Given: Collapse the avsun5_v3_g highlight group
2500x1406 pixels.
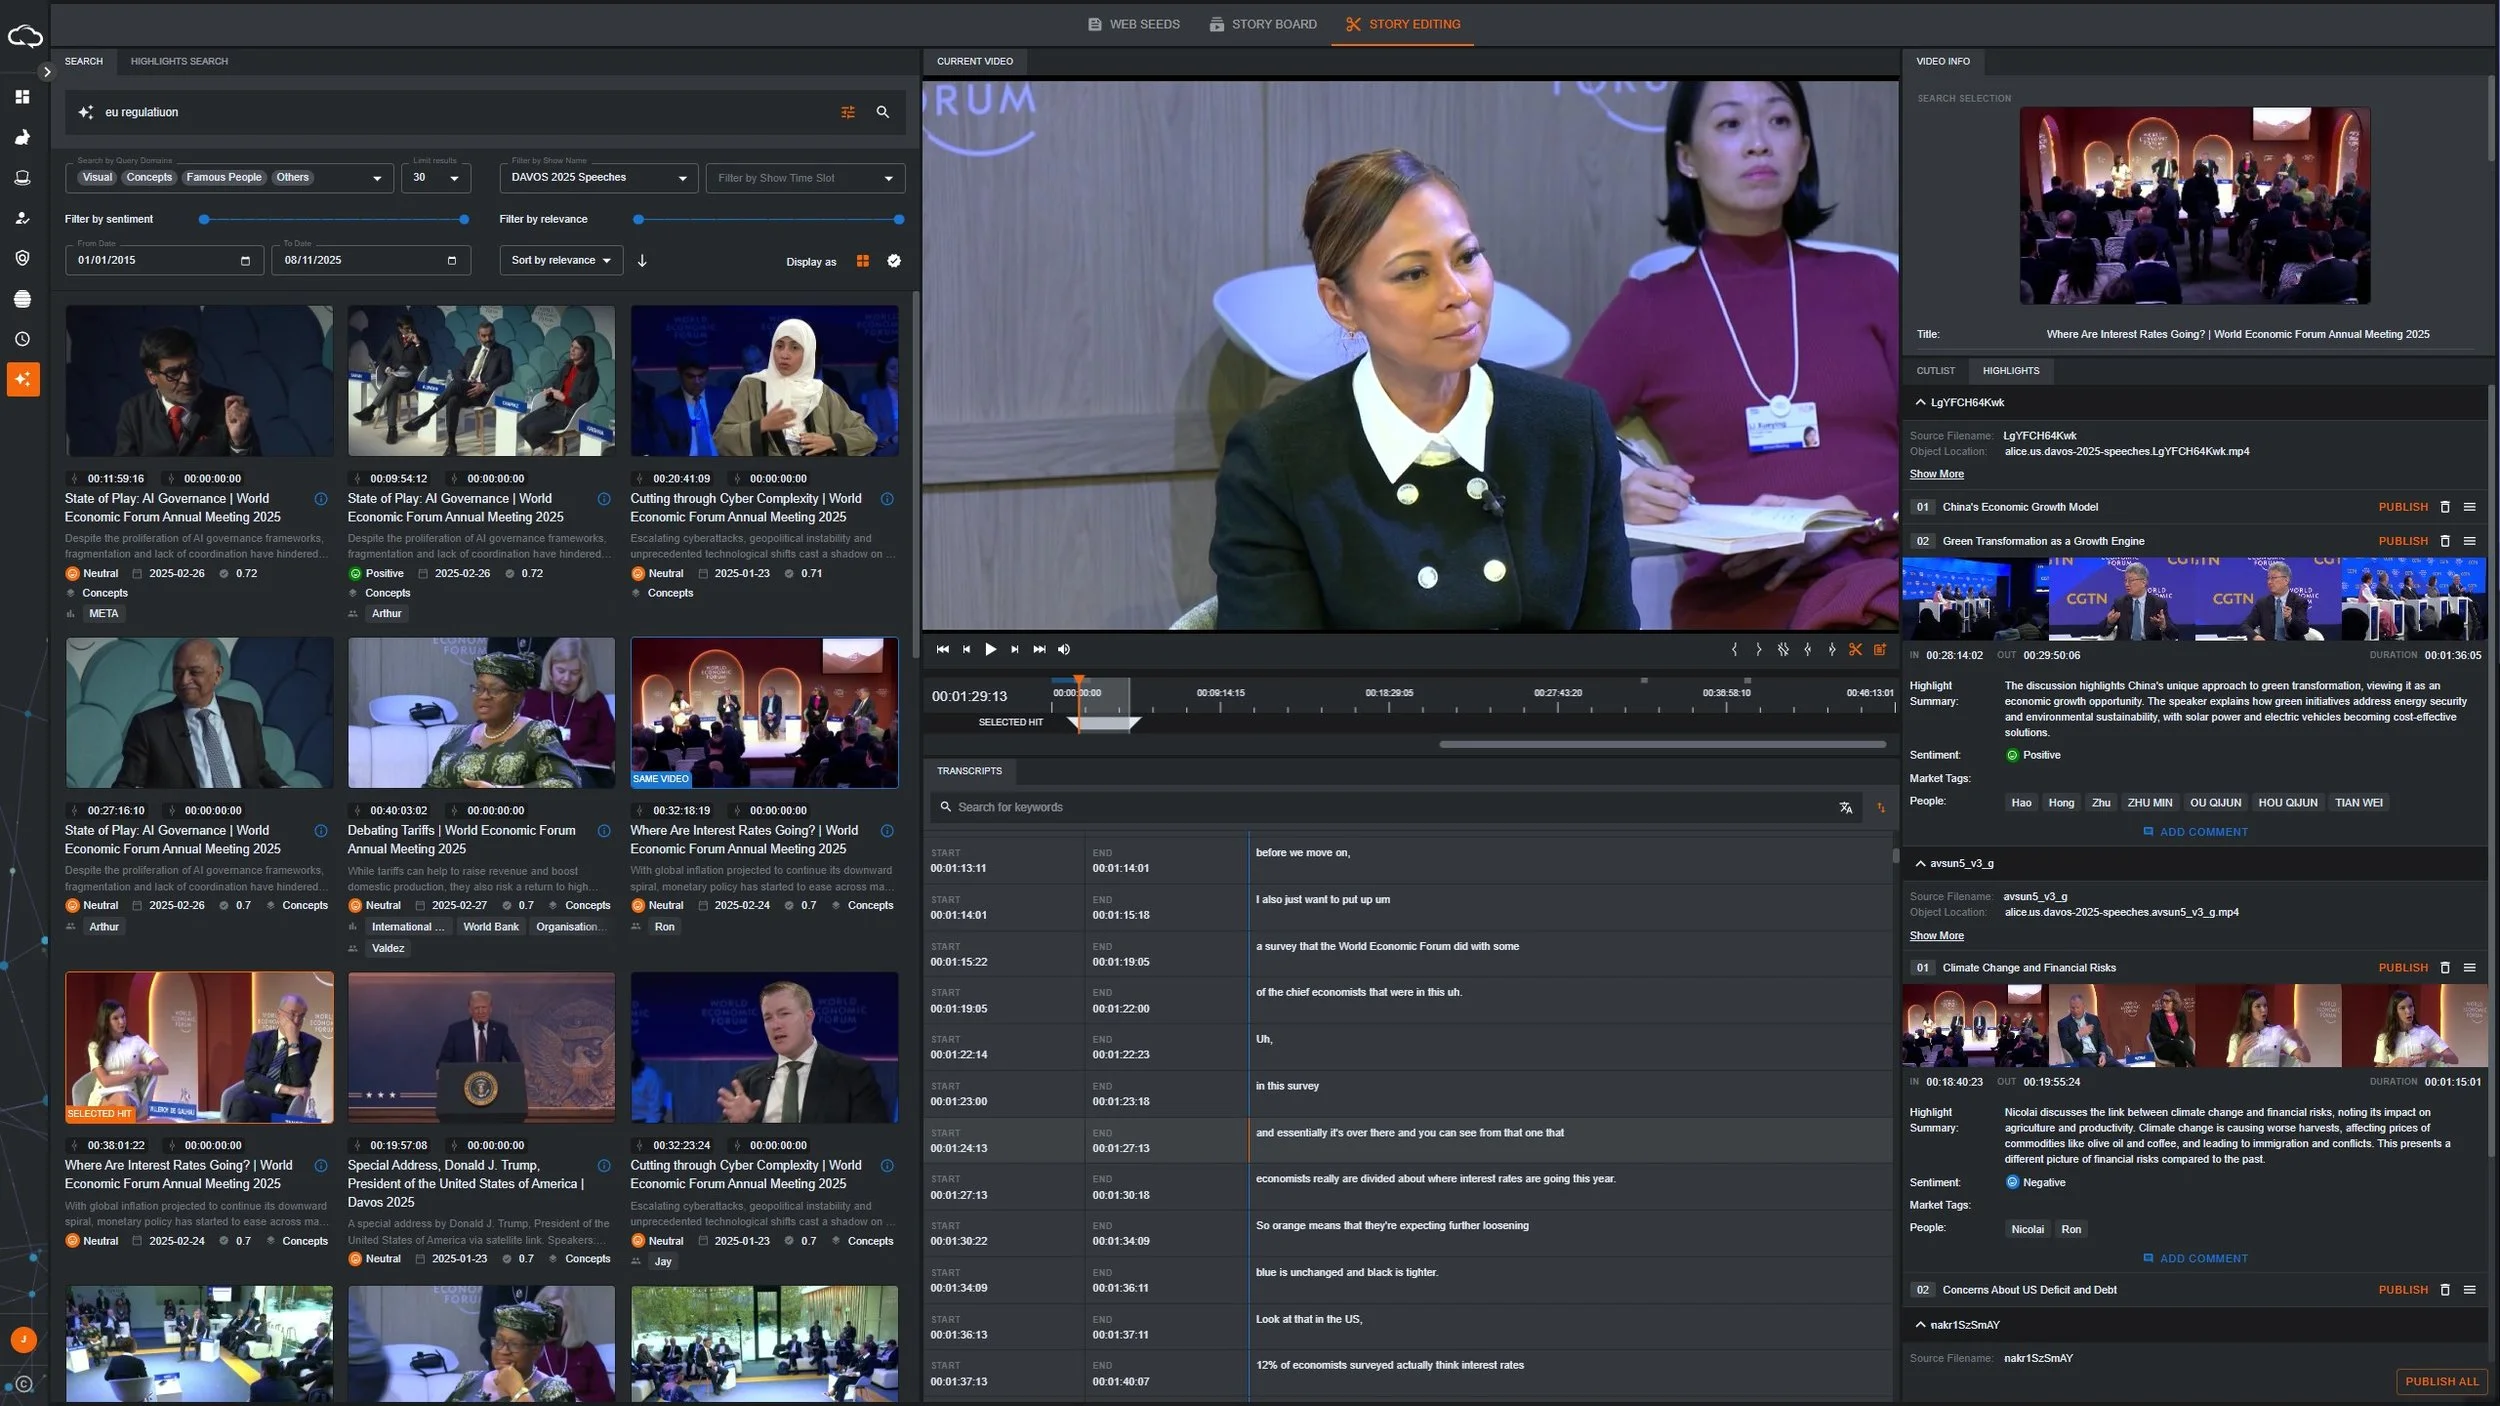Looking at the screenshot, I should (1920, 863).
